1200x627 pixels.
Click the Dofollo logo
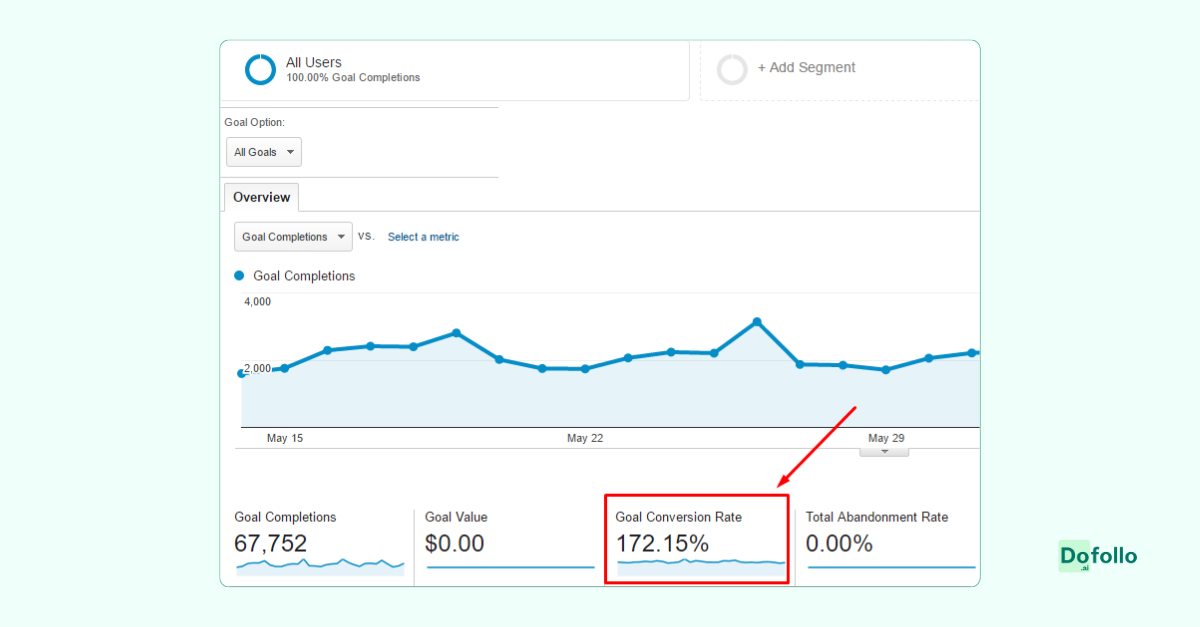[x=1097, y=556]
